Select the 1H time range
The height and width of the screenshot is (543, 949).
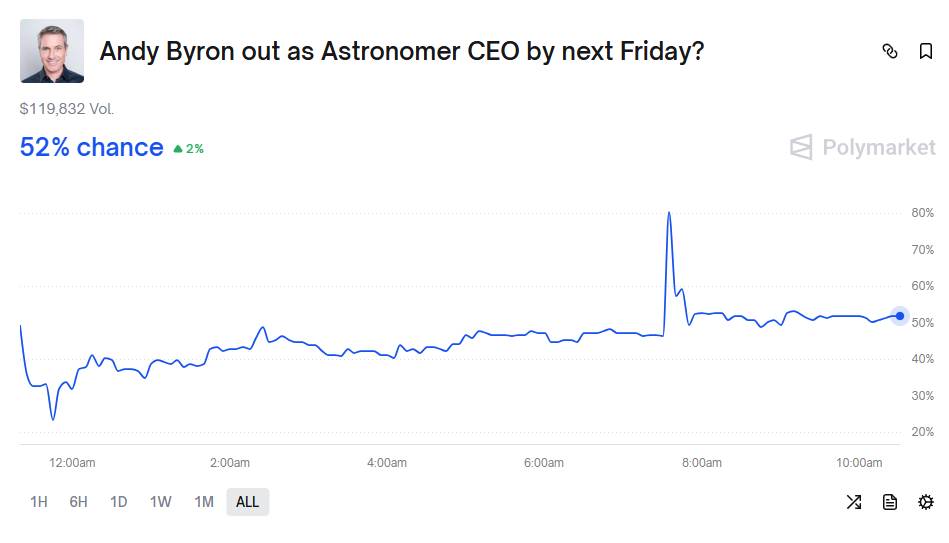[x=39, y=502]
